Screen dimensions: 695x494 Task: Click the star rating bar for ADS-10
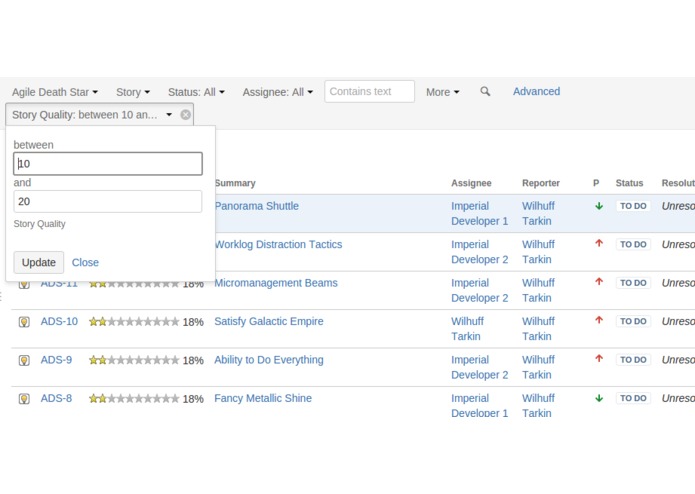134,322
